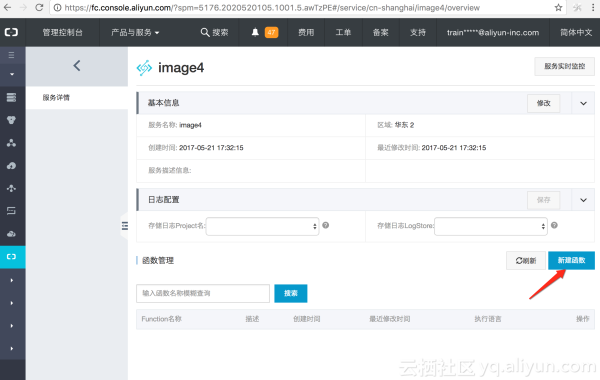Open 管理控制台 in the top bar
Image resolution: width=600 pixels, height=380 pixels.
[x=62, y=33]
